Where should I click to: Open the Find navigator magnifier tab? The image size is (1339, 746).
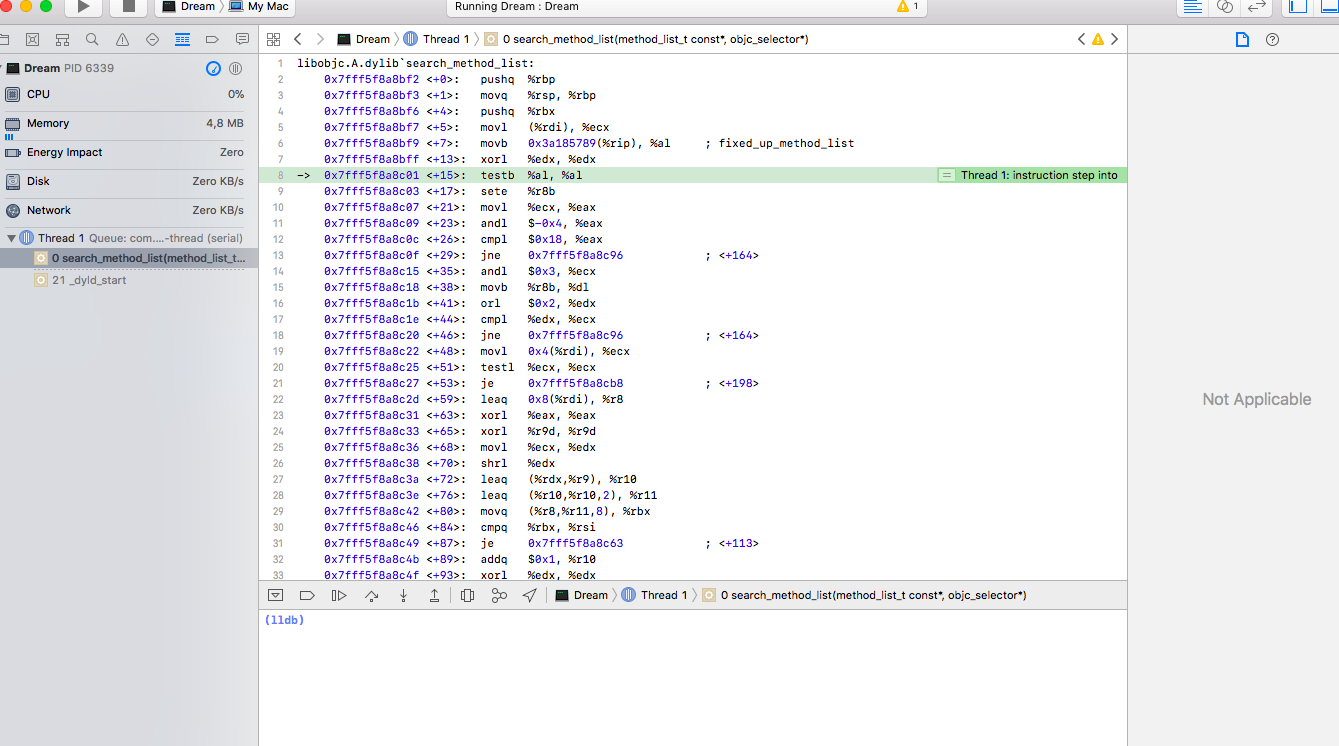92,39
